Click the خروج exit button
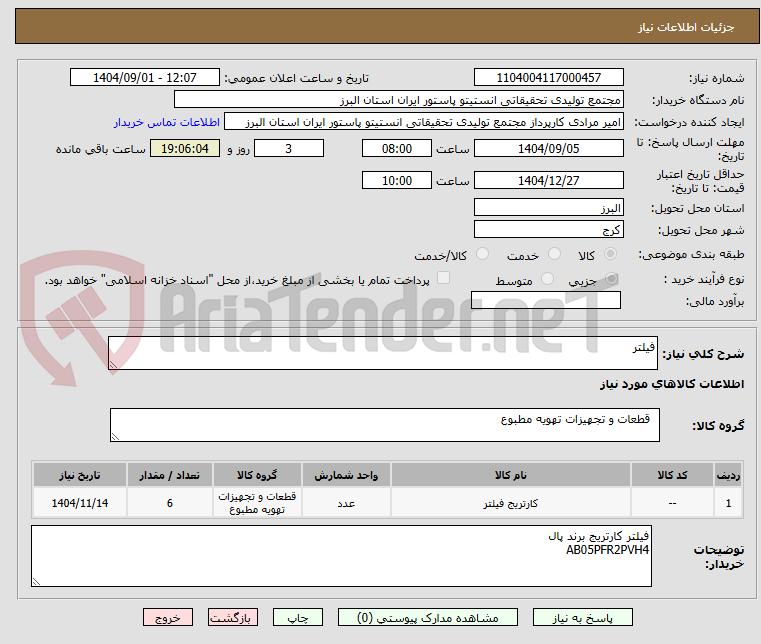The image size is (761, 644). point(167,617)
